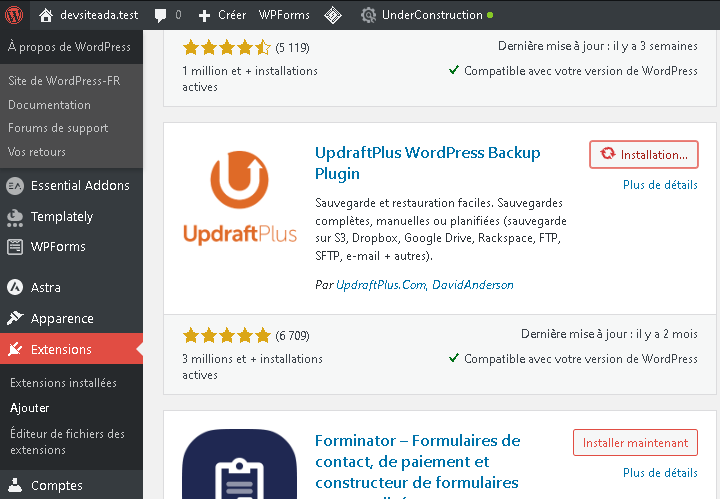This screenshot has height=499, width=720.
Task: Click the spinning icon in Installation button
Action: 608,153
